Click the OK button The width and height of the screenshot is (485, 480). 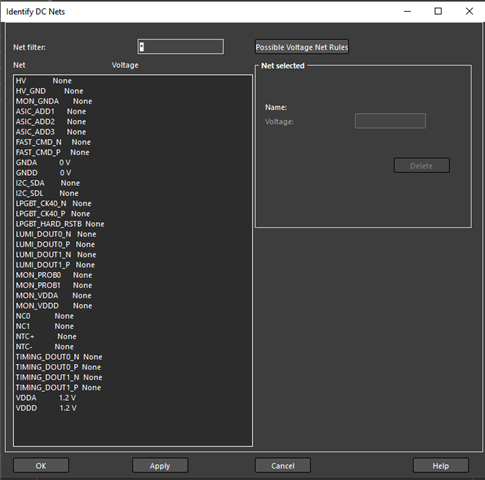click(41, 465)
